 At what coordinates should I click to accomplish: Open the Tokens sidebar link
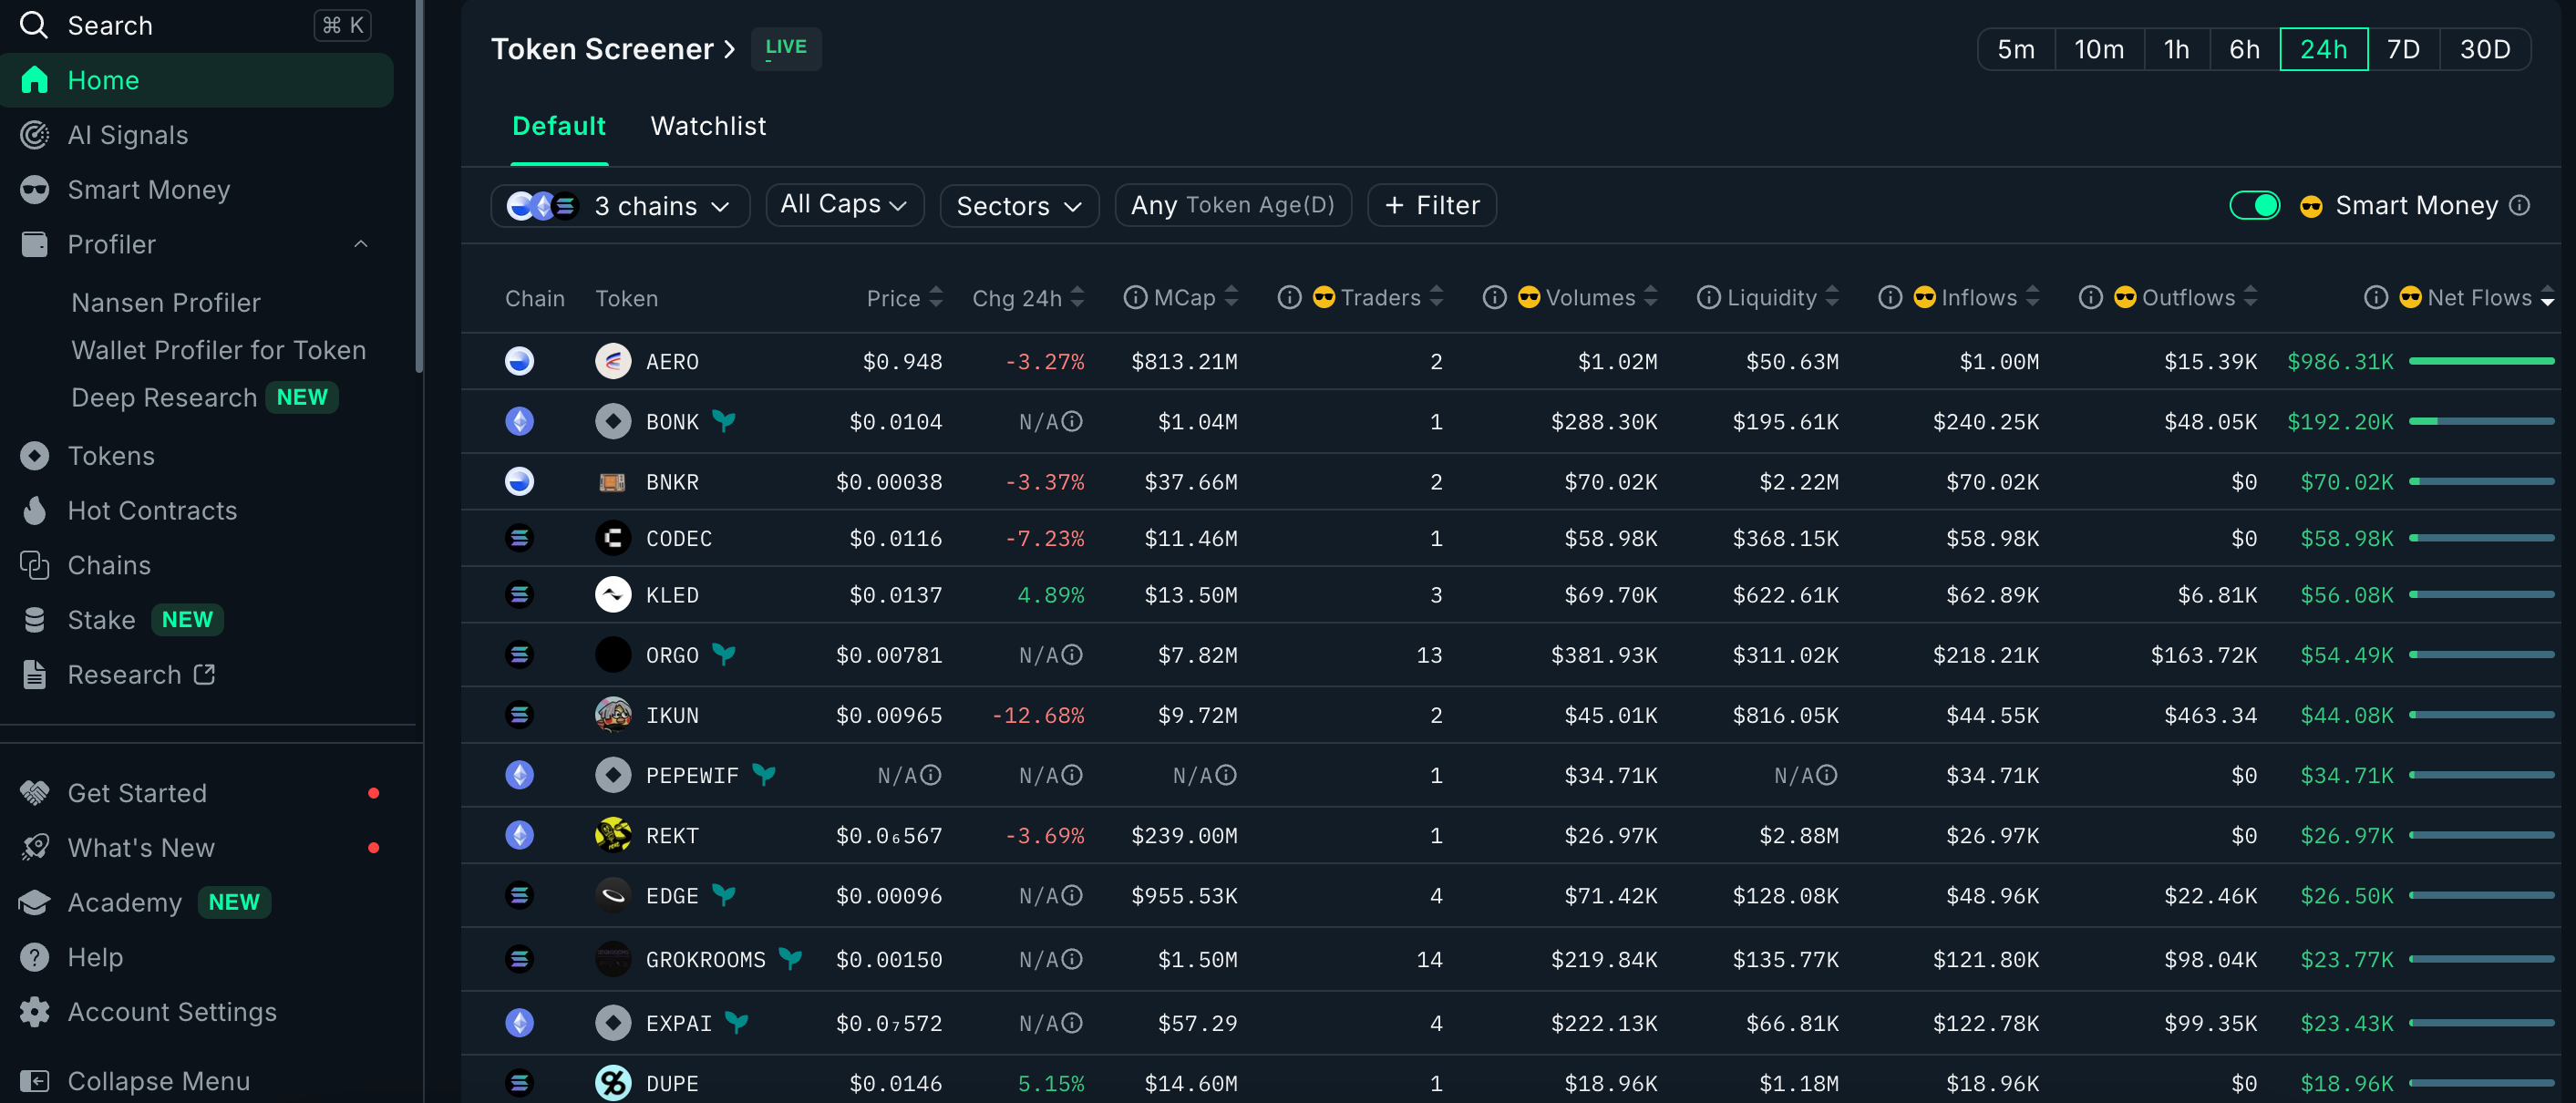(111, 456)
